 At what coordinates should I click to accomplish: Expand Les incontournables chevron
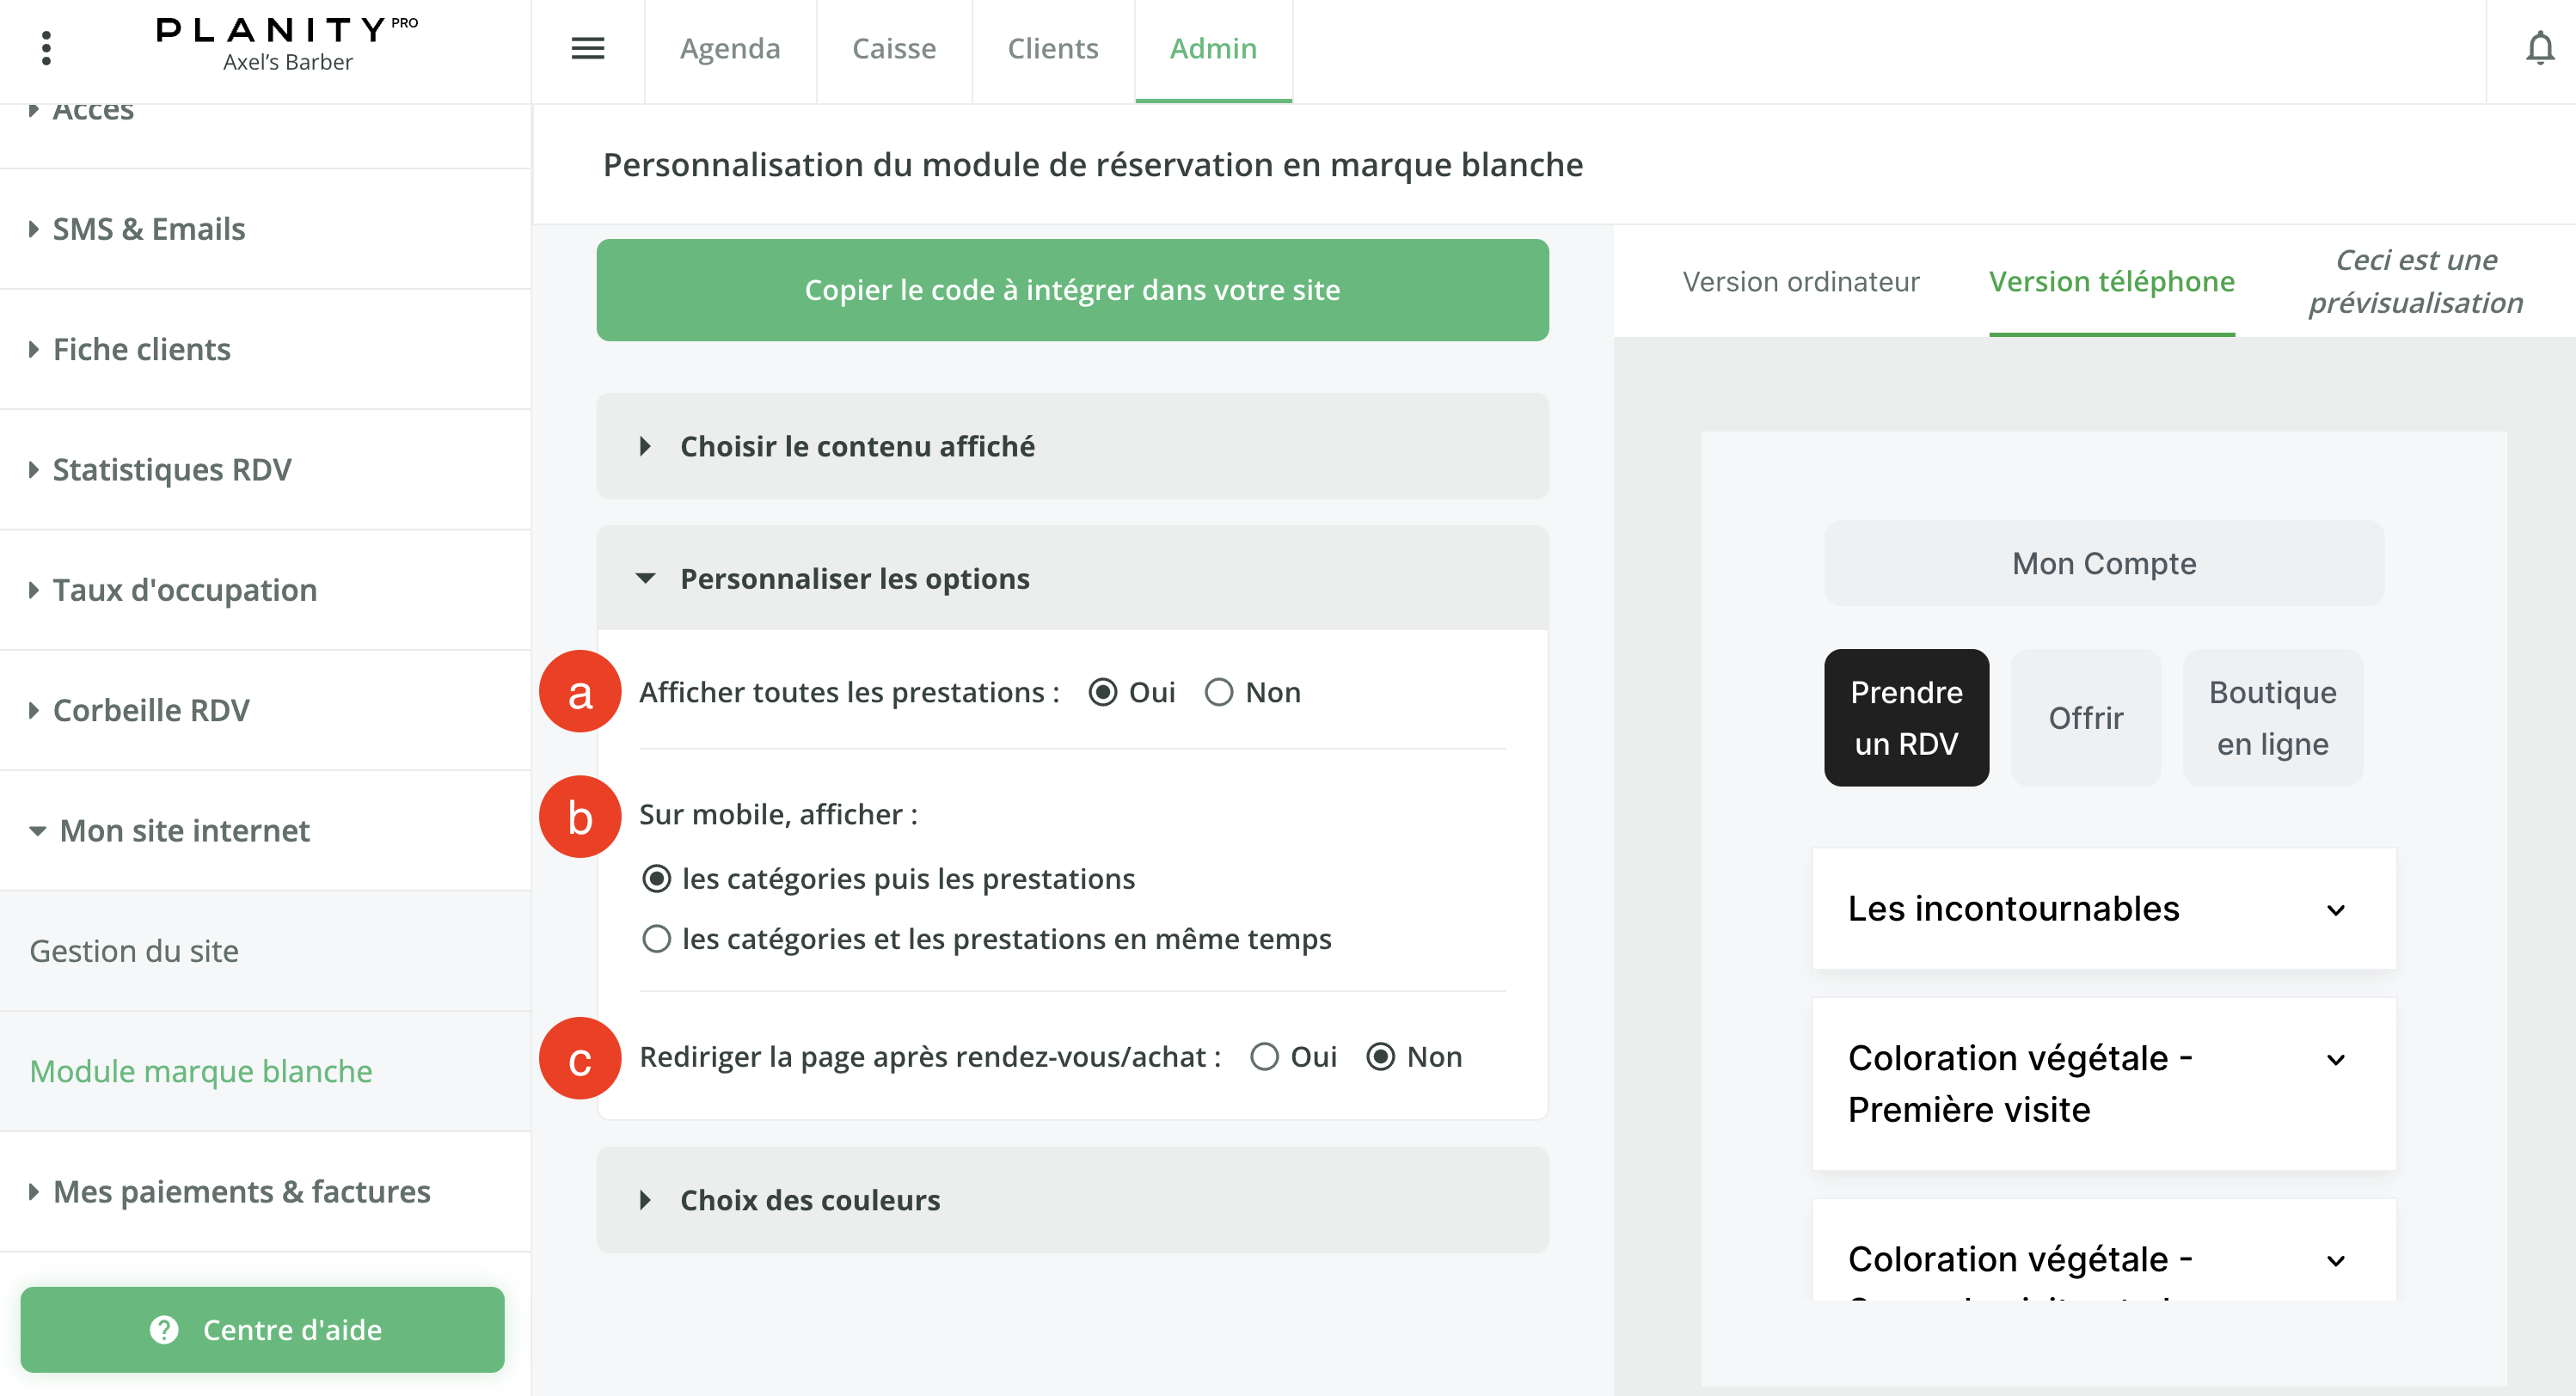coord(2335,910)
